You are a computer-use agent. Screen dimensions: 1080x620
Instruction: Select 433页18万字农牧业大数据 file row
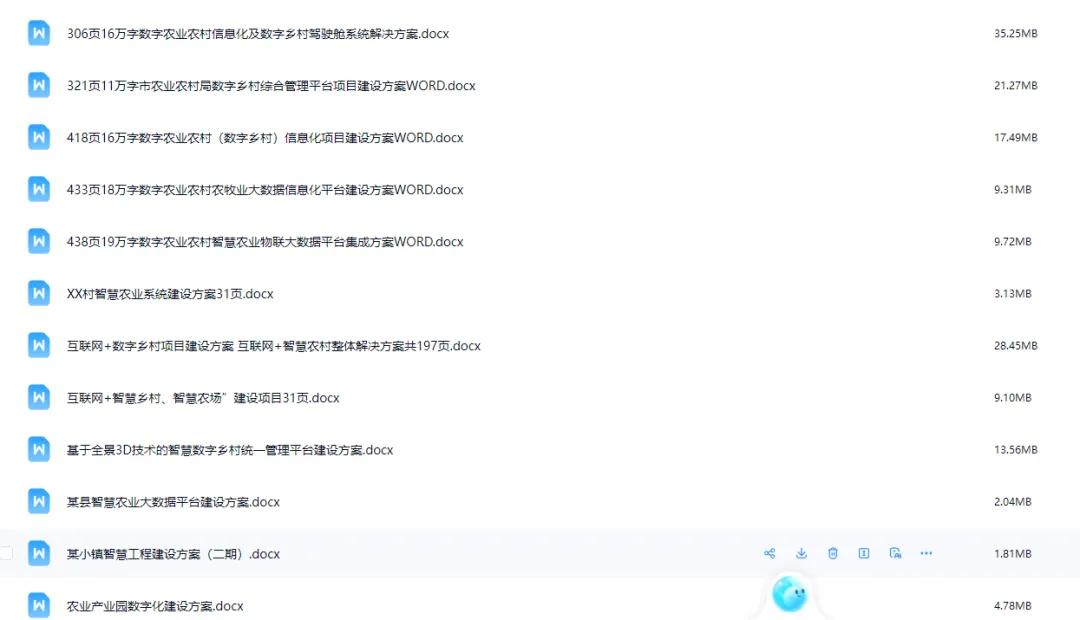(540, 189)
